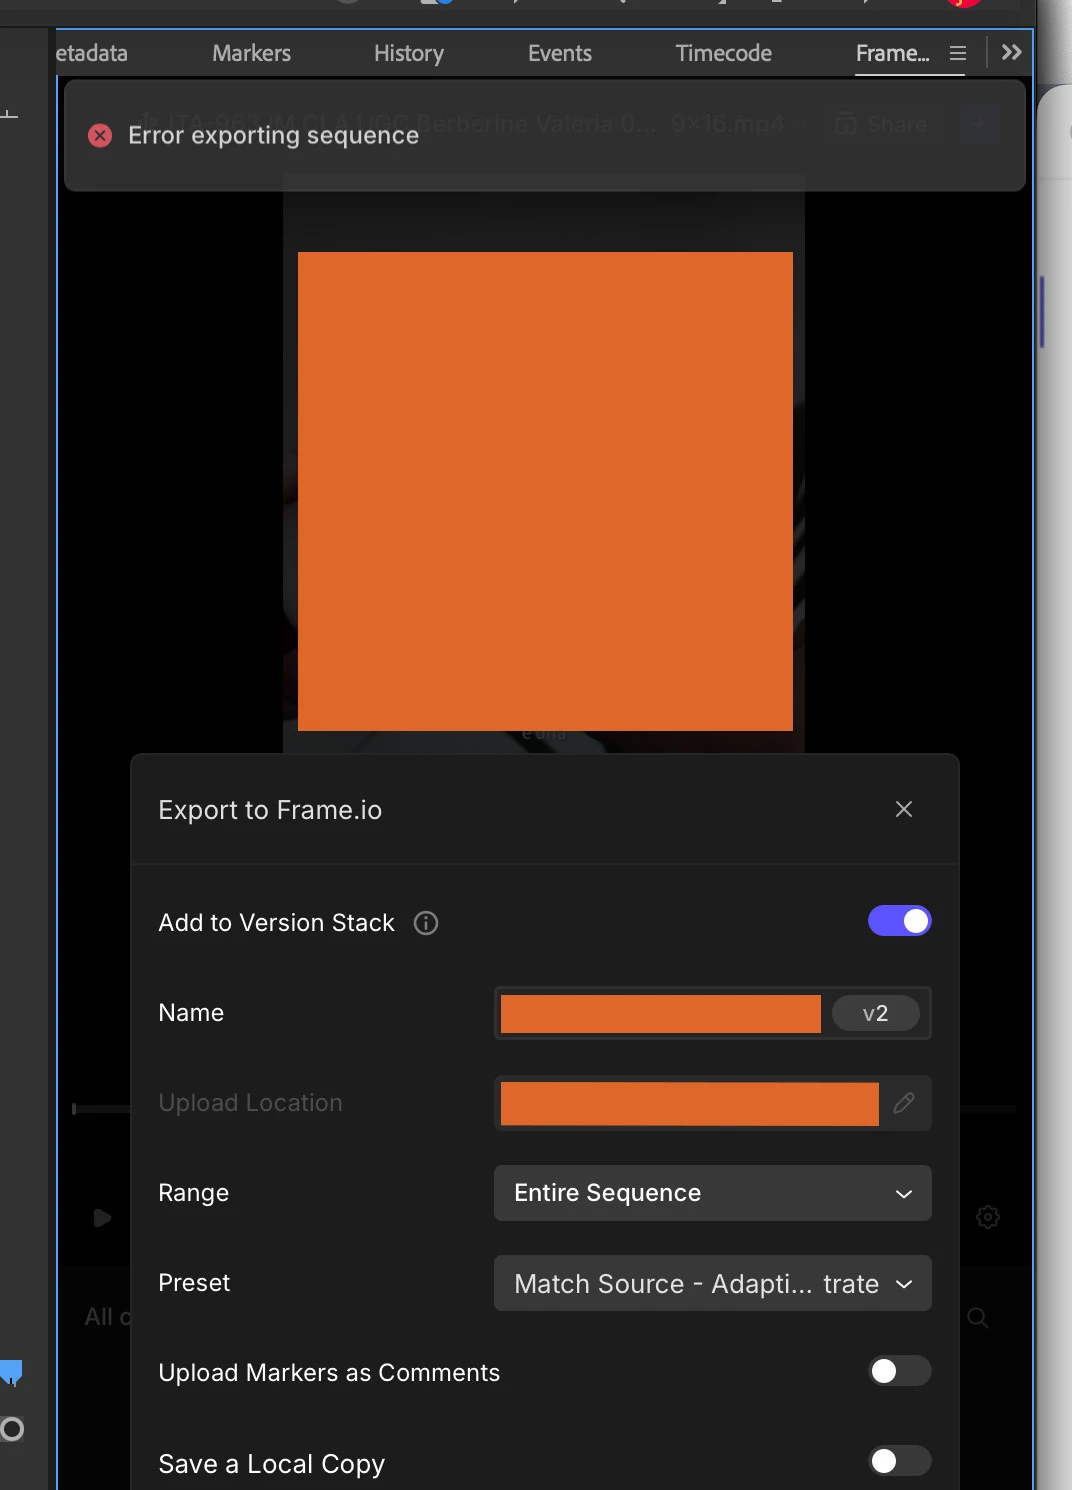Turn off Add to Version Stack toggle
The height and width of the screenshot is (1490, 1072).
(900, 921)
